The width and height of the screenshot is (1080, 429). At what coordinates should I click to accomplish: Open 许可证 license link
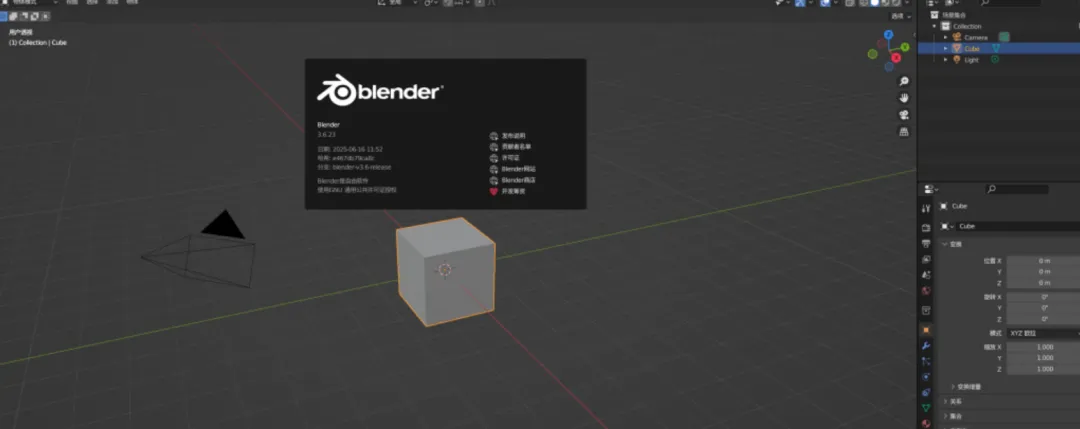coord(504,158)
